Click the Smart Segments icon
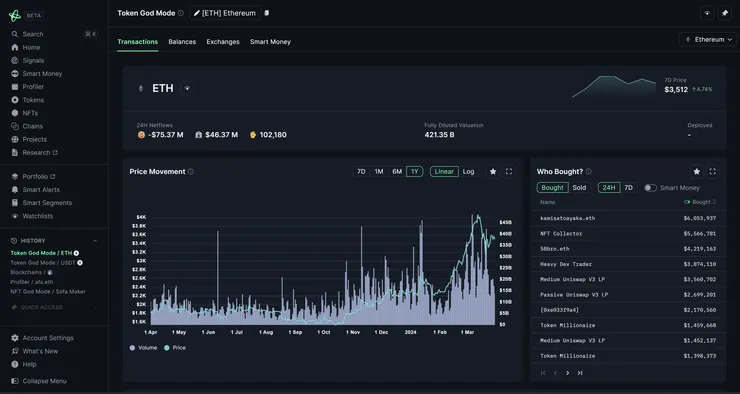740x394 pixels. point(15,203)
